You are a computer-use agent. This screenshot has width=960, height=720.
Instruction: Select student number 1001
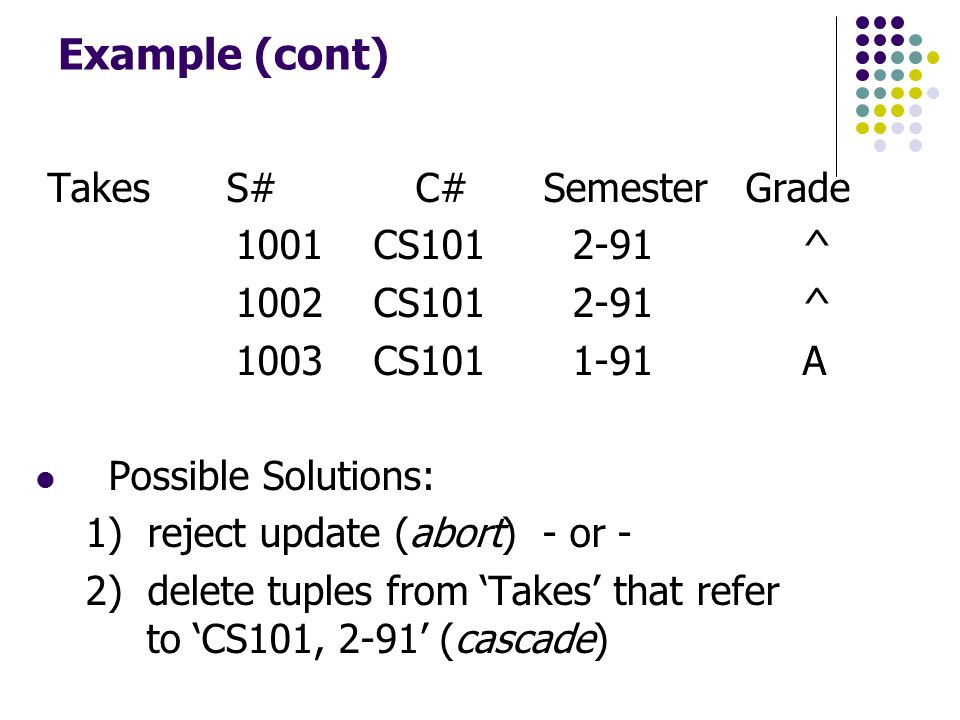click(279, 246)
